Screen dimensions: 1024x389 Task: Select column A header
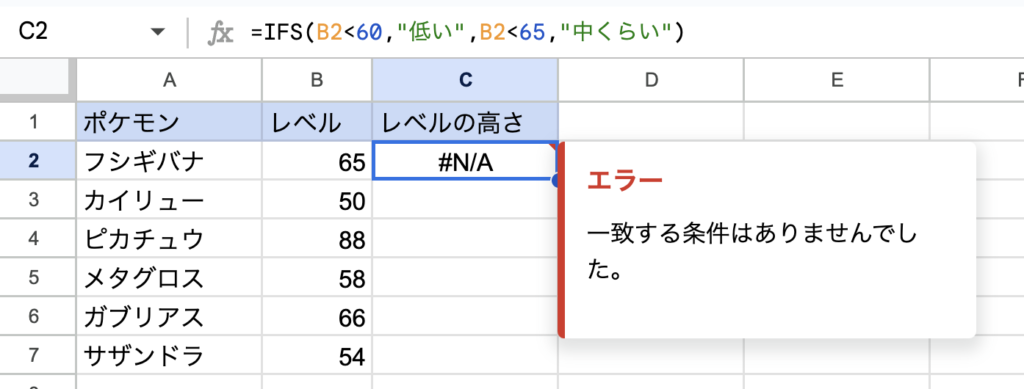point(169,80)
